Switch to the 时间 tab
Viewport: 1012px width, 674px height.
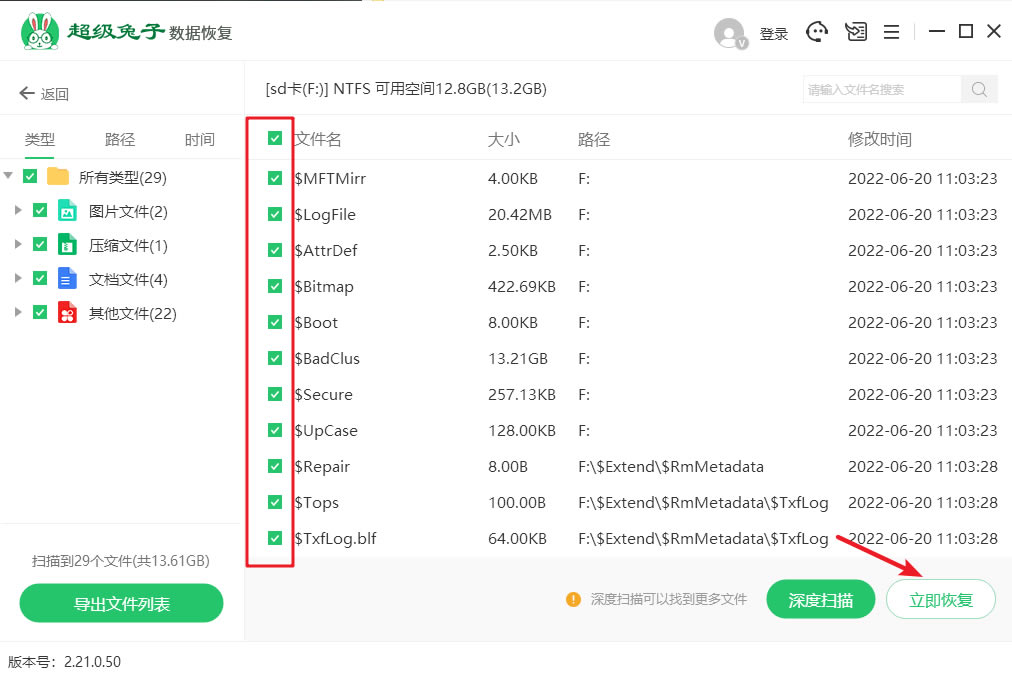coord(199,139)
